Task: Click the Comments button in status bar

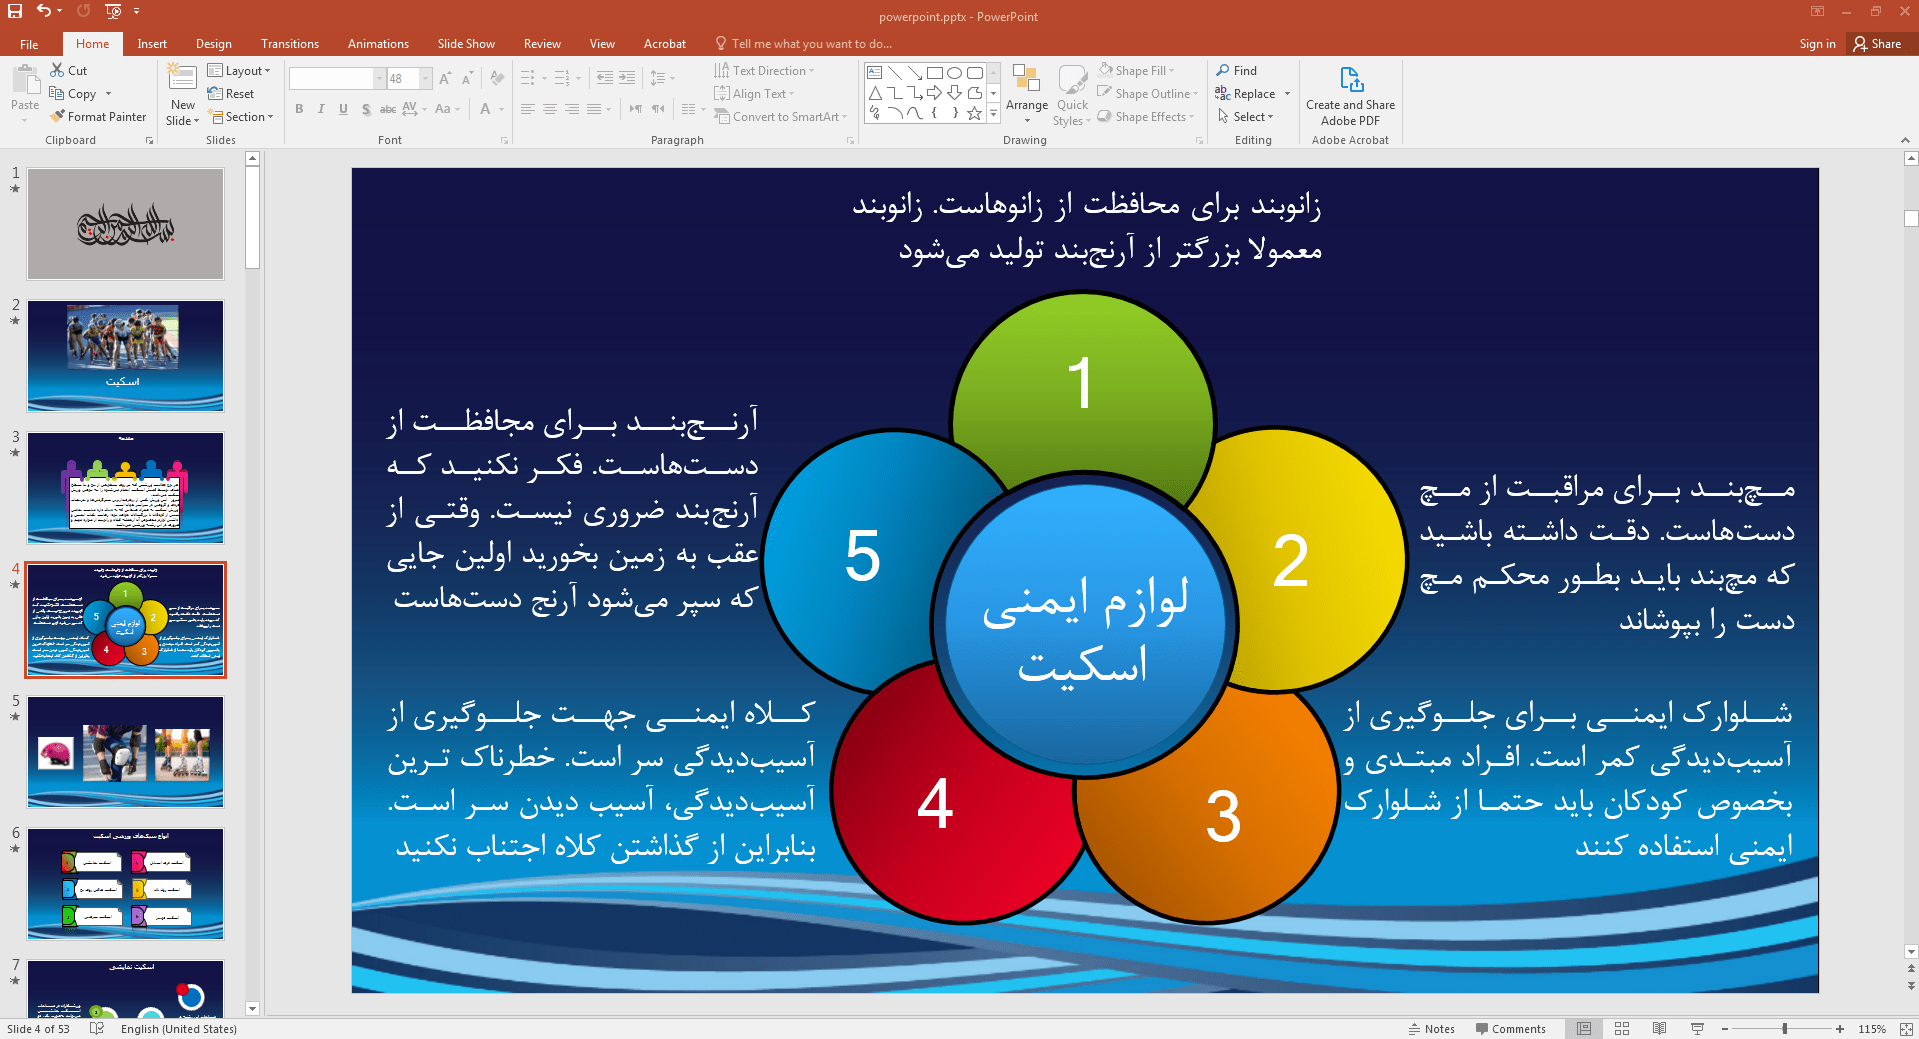Action: [x=1510, y=1029]
